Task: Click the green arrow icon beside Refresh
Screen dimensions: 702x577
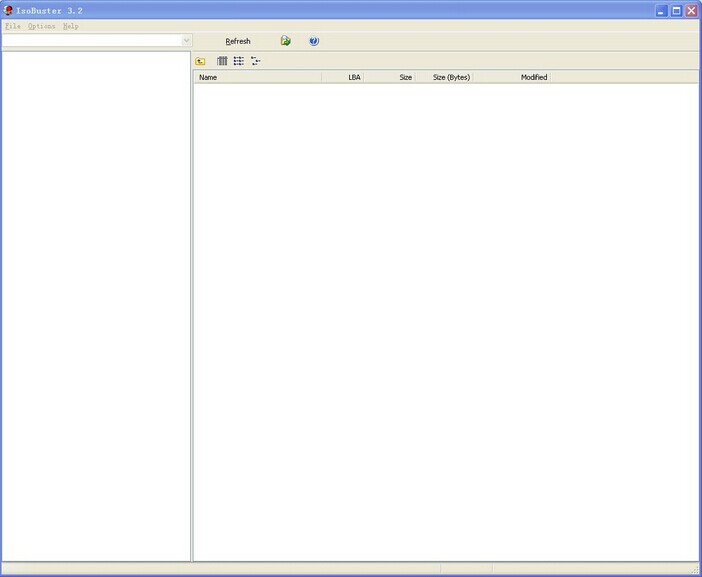Action: [x=286, y=41]
